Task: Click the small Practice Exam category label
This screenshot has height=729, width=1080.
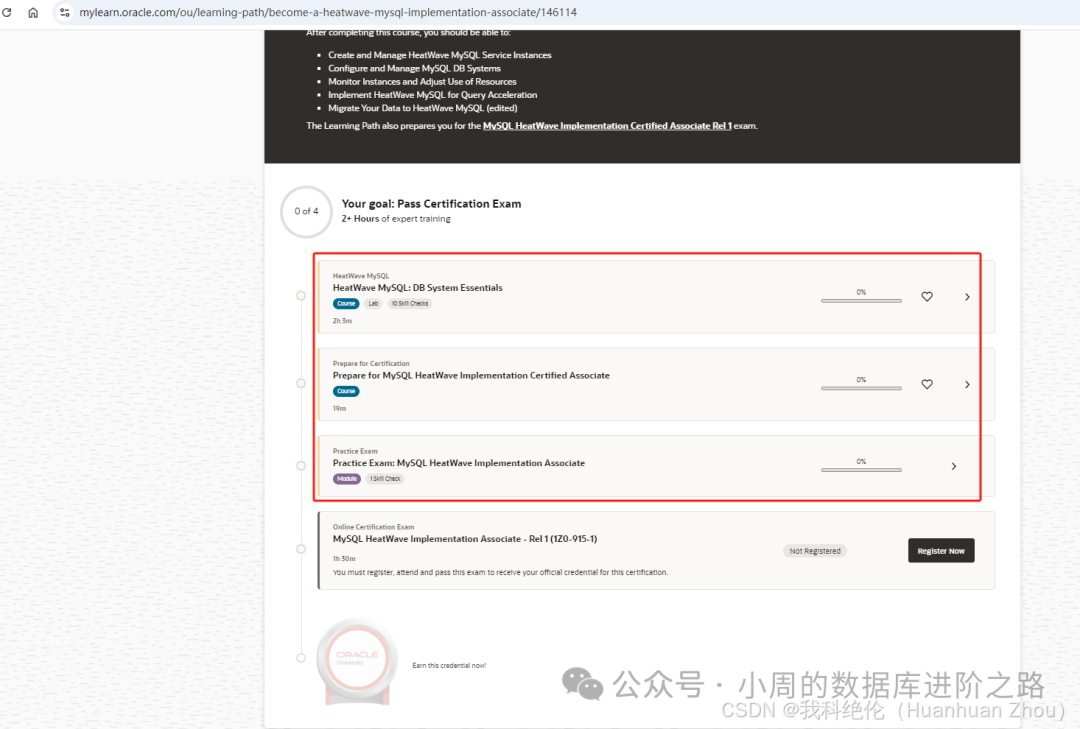Action: (x=355, y=451)
